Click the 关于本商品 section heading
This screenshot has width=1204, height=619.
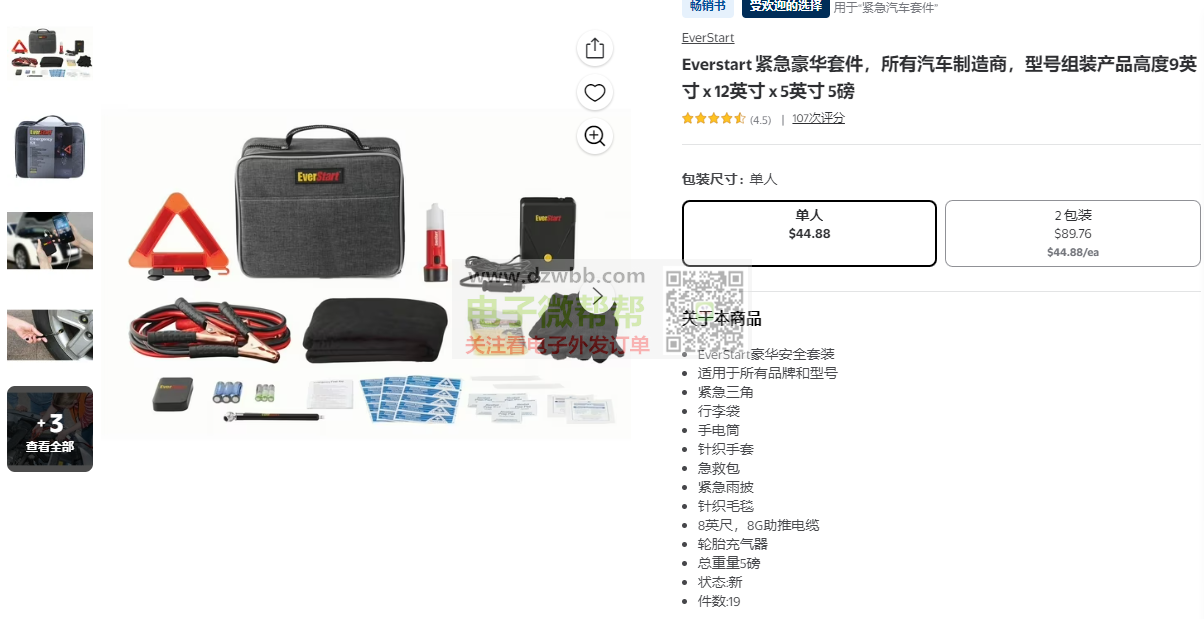[x=721, y=318]
